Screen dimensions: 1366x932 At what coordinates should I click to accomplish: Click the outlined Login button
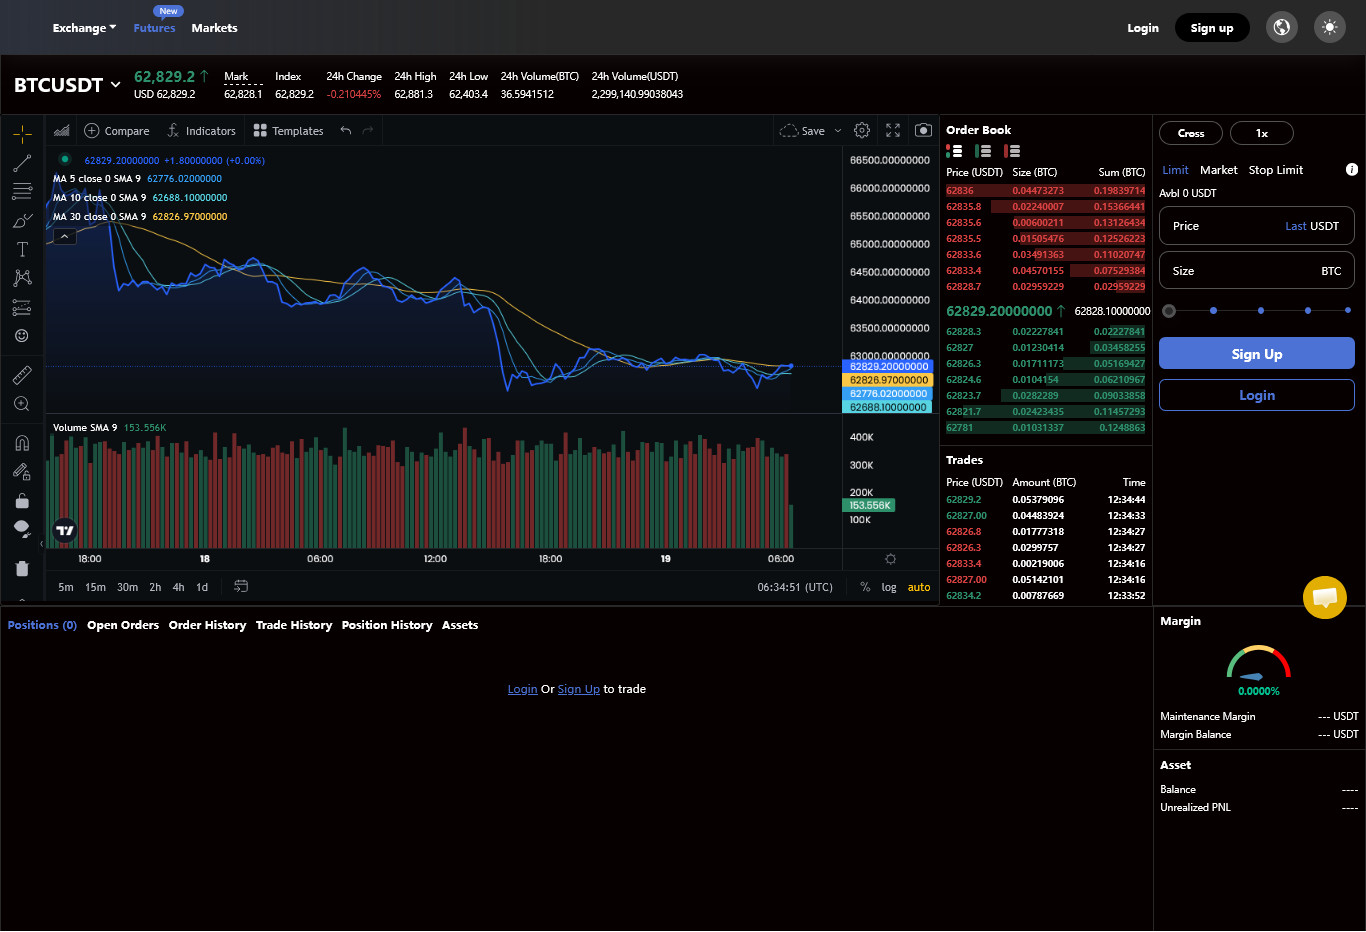click(1257, 395)
